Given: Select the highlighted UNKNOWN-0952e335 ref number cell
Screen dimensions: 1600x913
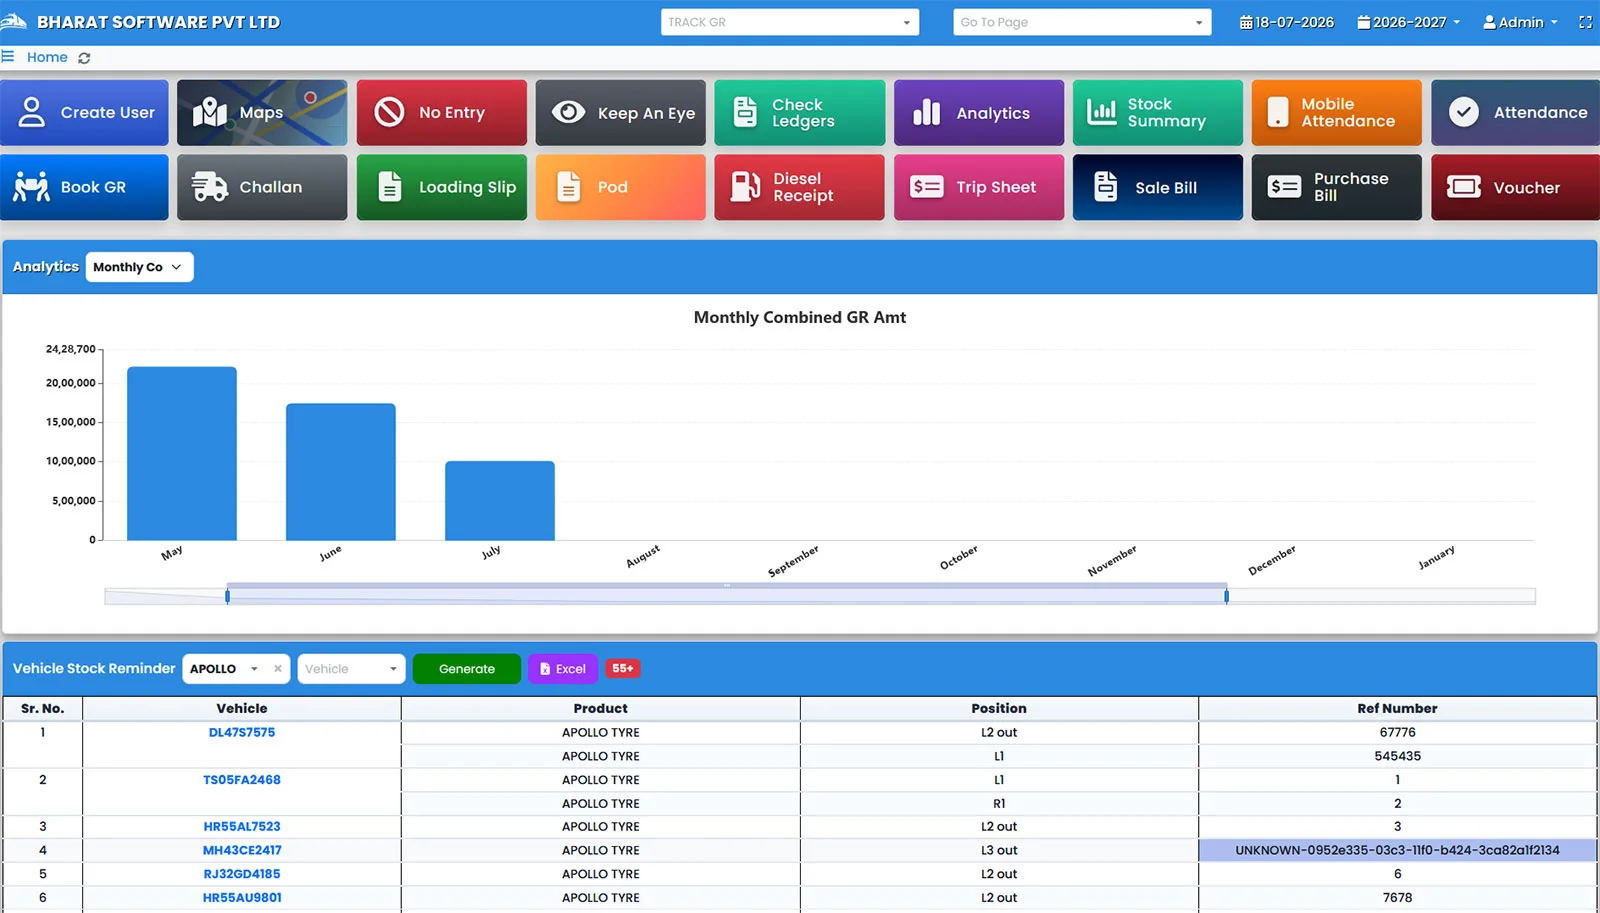Looking at the screenshot, I should (x=1397, y=851).
